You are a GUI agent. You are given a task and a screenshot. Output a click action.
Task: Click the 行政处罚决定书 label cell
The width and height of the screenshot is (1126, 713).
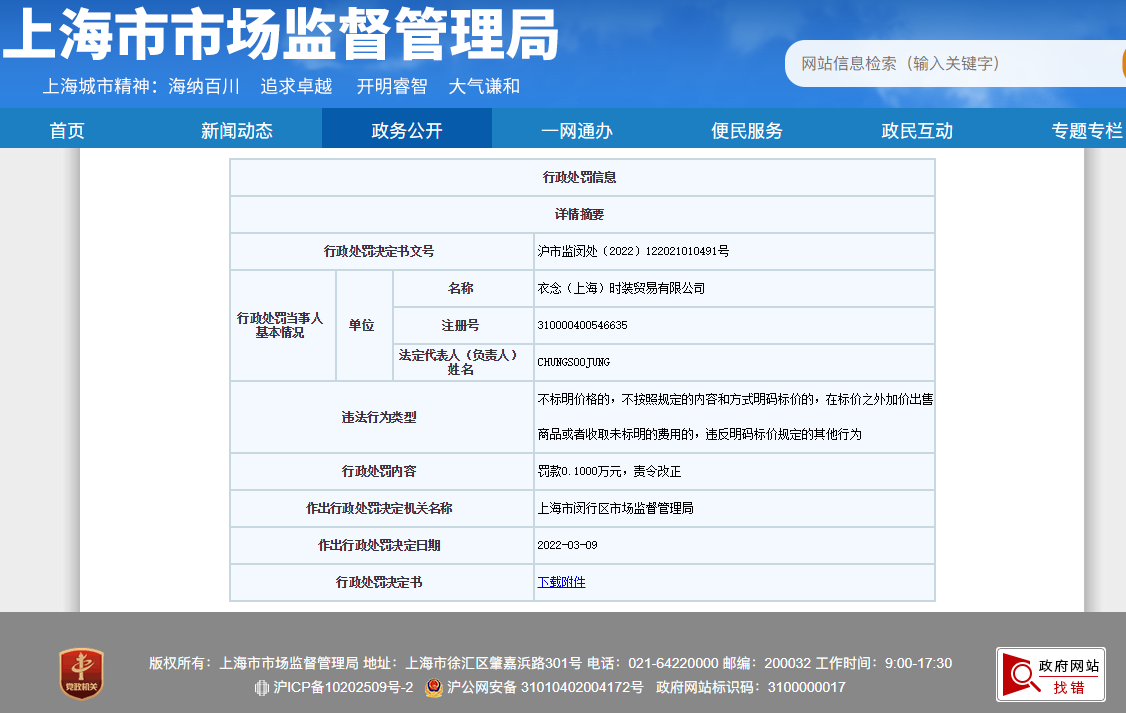[x=382, y=582]
